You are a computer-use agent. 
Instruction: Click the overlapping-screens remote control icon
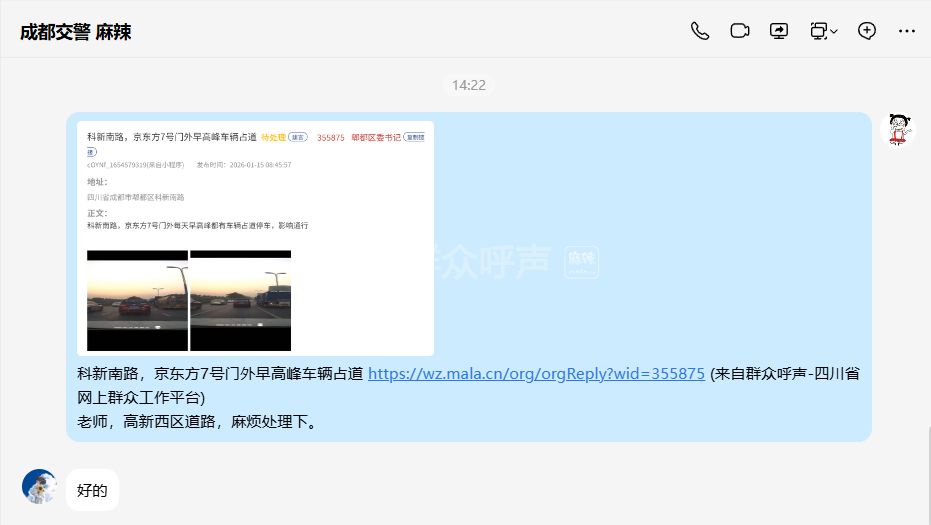point(818,31)
